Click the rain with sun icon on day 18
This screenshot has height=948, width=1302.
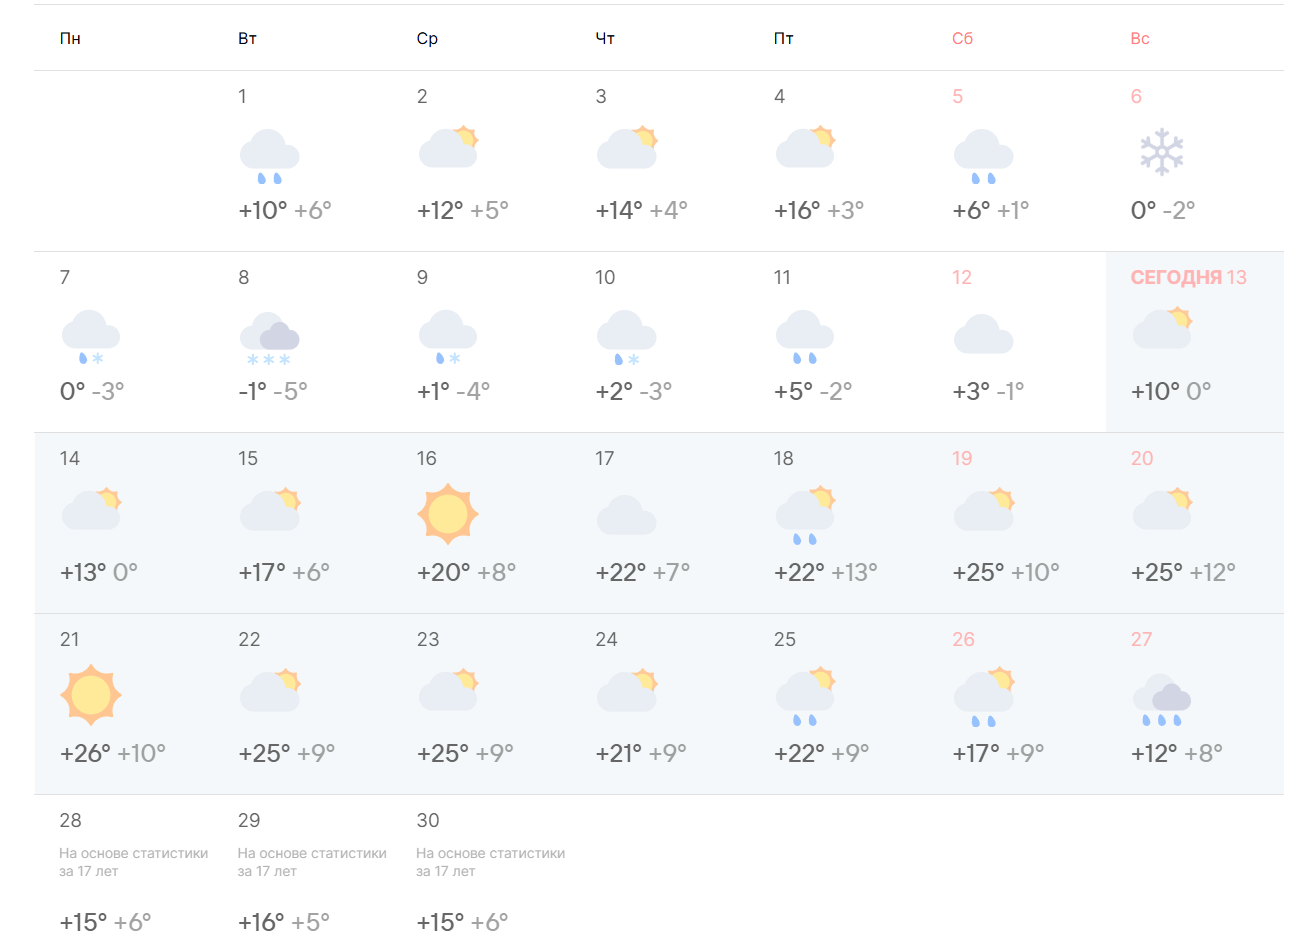(805, 516)
